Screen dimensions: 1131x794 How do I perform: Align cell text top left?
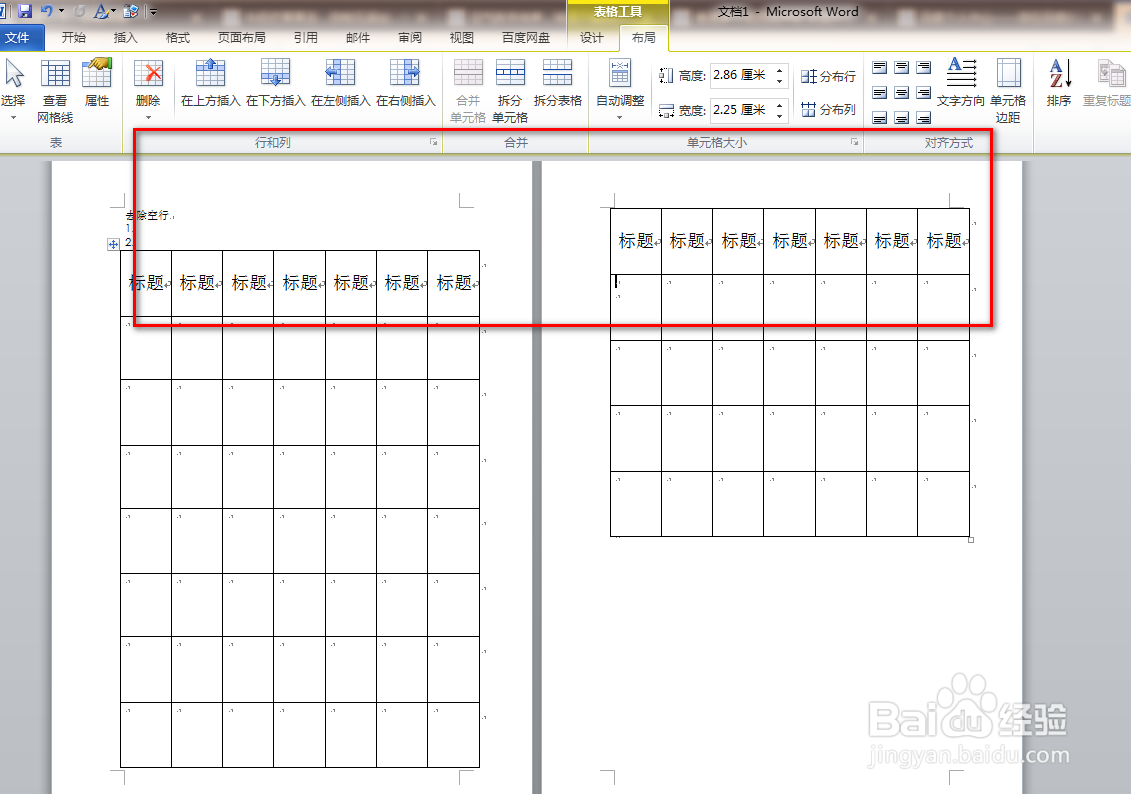coord(879,68)
